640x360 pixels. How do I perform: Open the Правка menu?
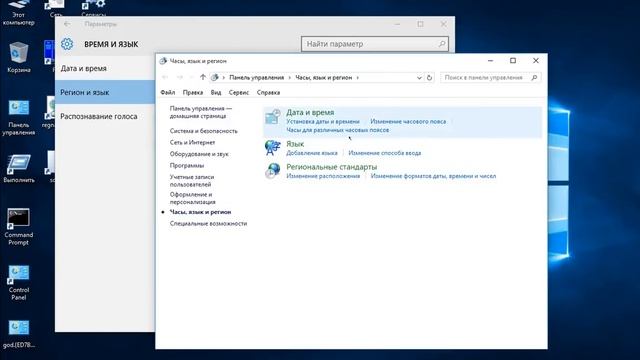(x=193, y=92)
